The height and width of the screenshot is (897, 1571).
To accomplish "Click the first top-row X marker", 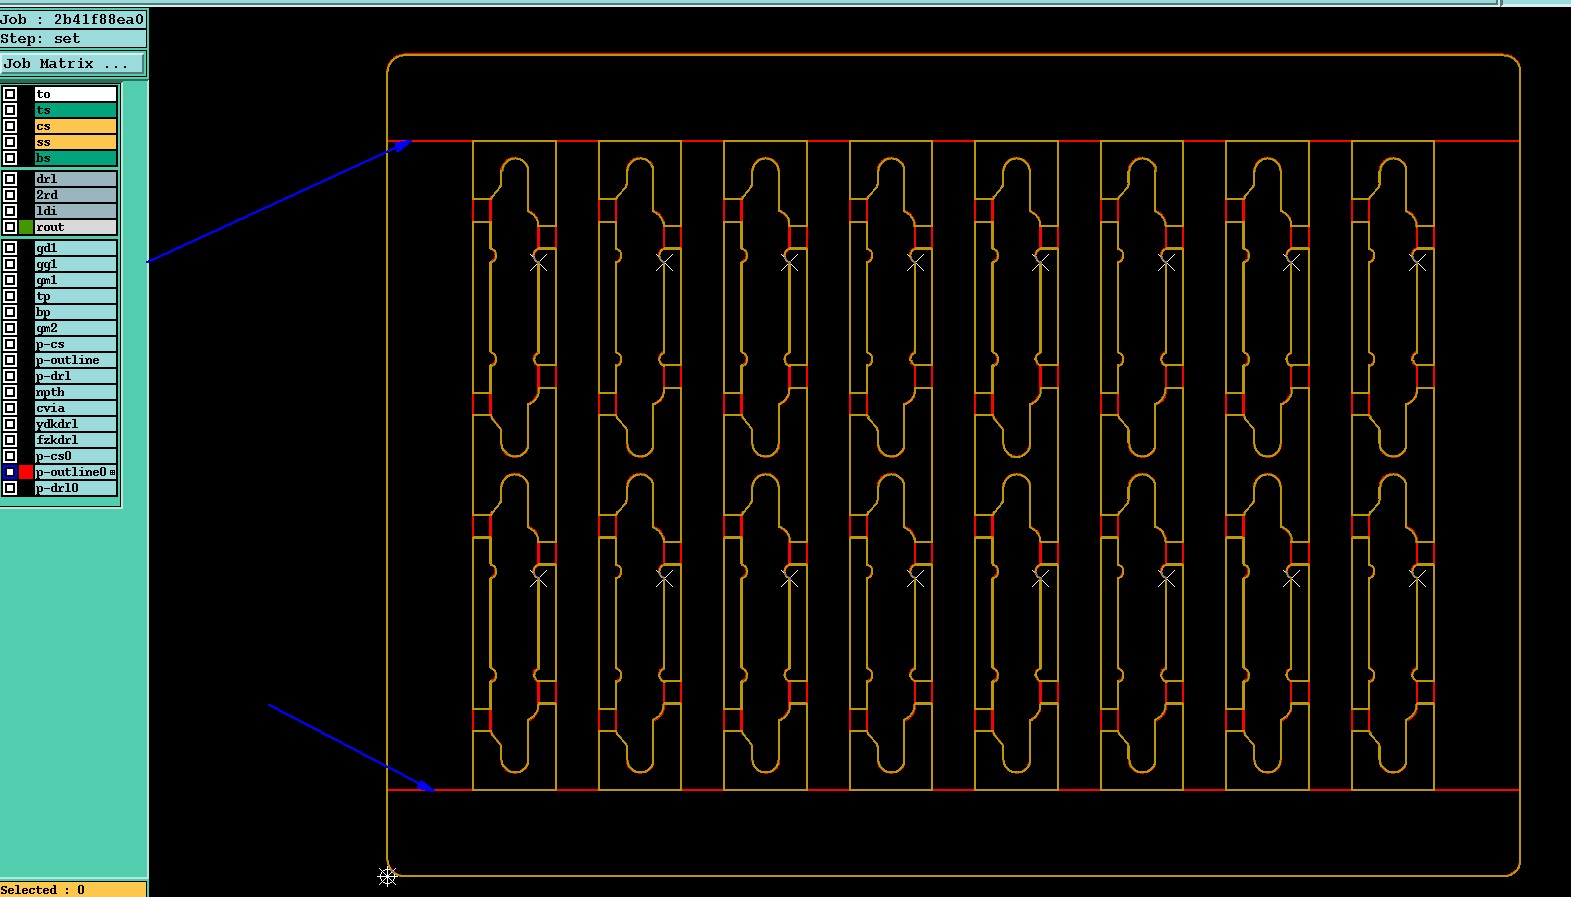I will [539, 262].
